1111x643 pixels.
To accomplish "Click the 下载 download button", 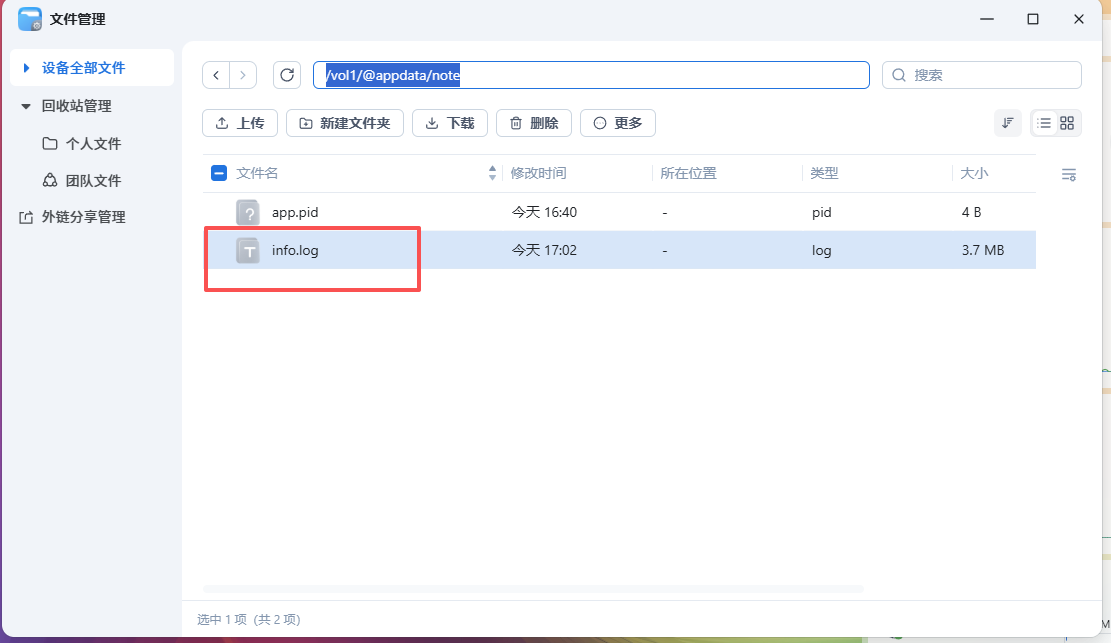I will coord(449,122).
